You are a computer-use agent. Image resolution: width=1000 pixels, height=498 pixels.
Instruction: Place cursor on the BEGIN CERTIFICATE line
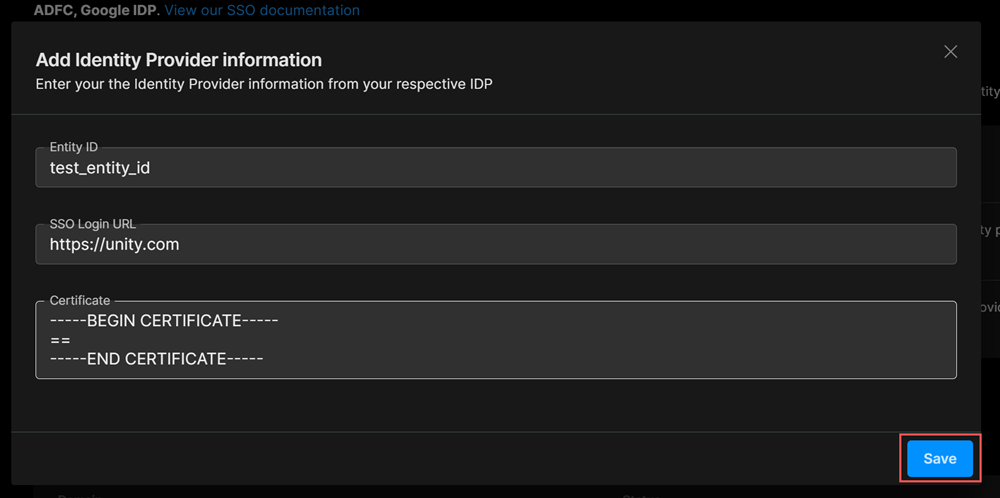click(163, 321)
